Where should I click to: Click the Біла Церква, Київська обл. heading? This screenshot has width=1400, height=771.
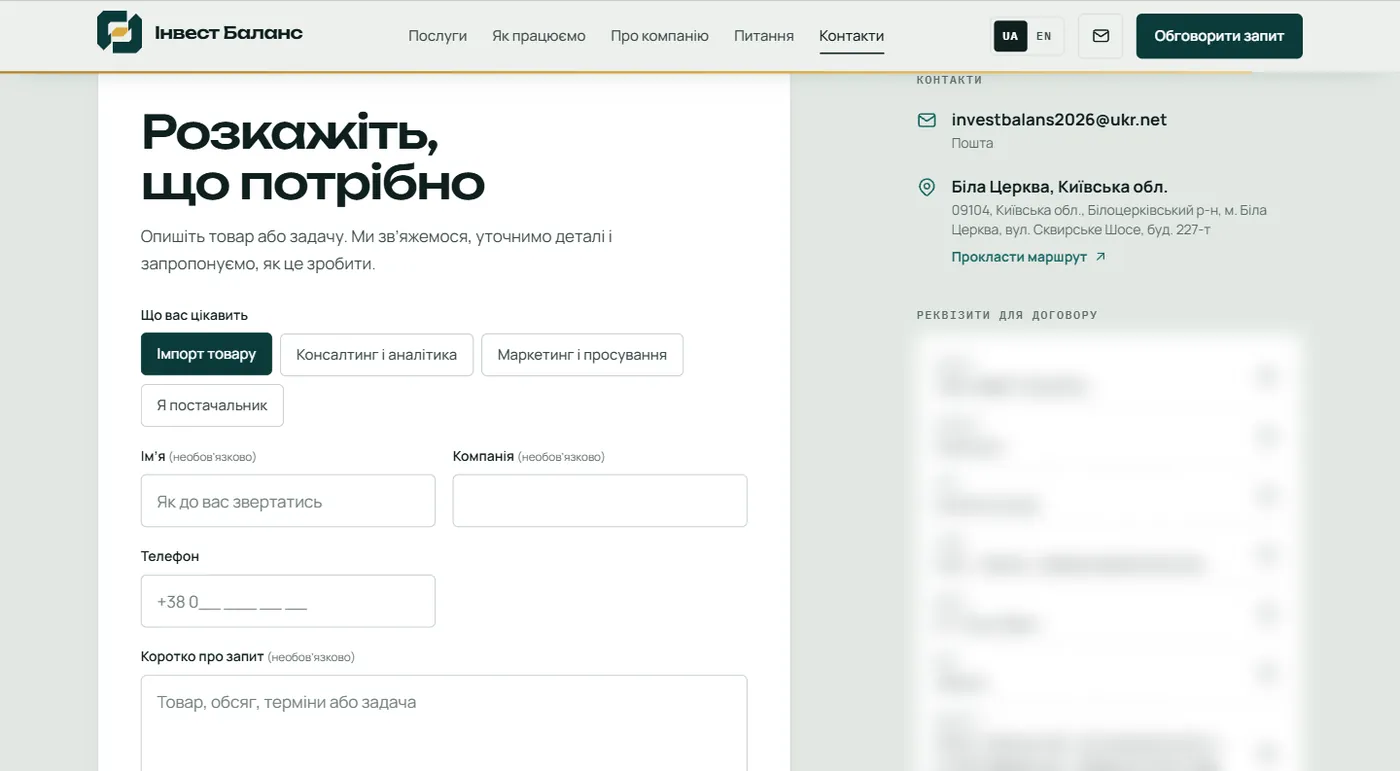point(1059,187)
